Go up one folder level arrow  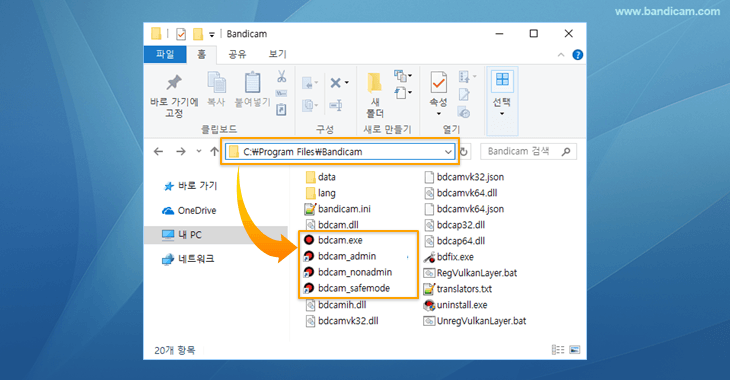(214, 151)
